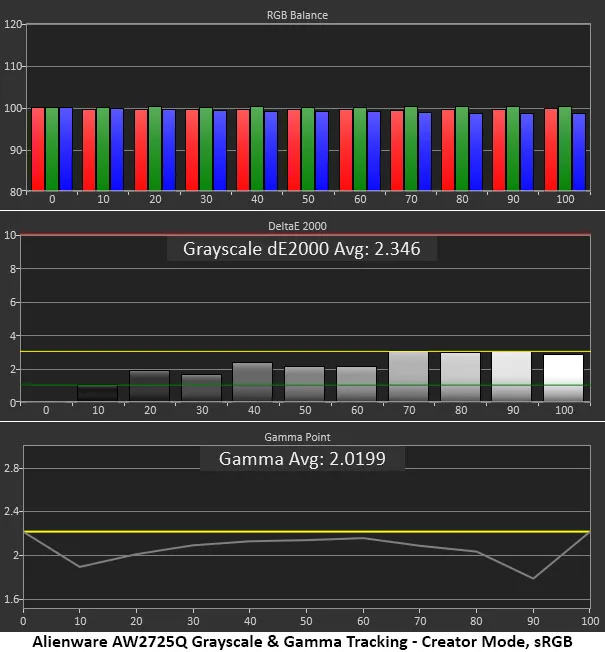This screenshot has height=652, width=605.
Task: Click the blue bar at 100 in RGB Balance
Action: (578, 150)
